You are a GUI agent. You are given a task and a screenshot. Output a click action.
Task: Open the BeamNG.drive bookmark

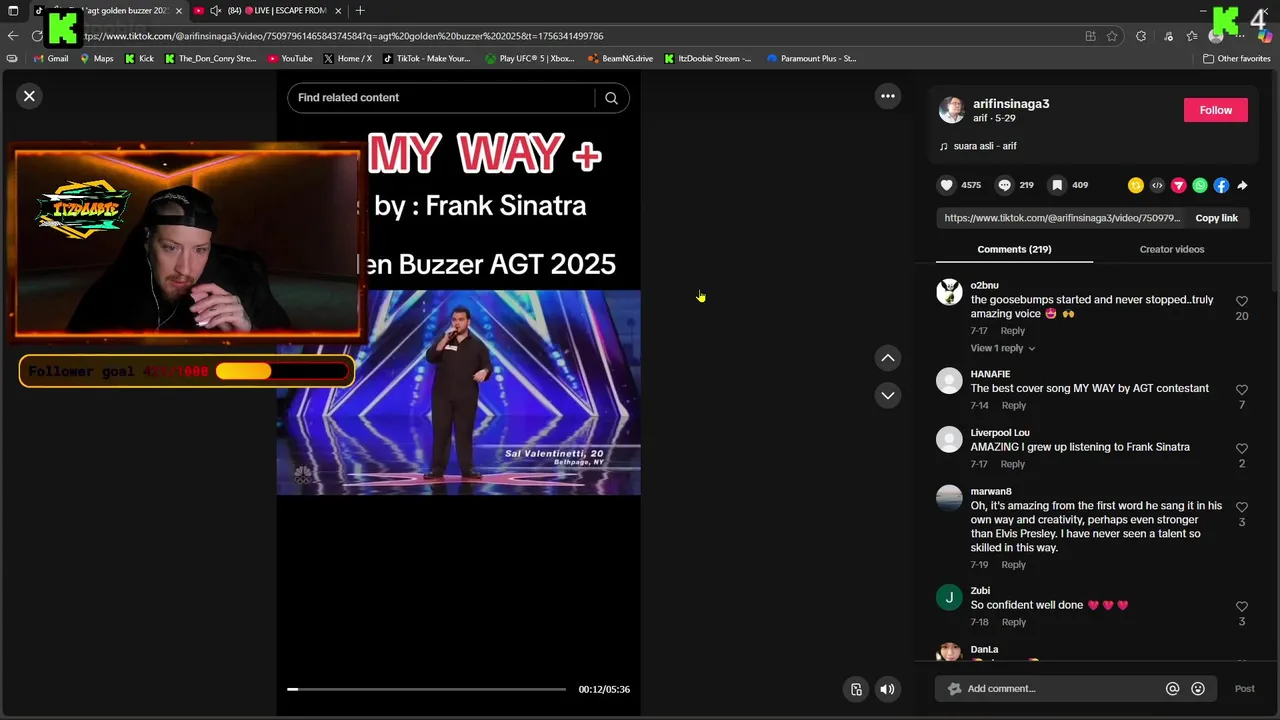click(x=621, y=58)
